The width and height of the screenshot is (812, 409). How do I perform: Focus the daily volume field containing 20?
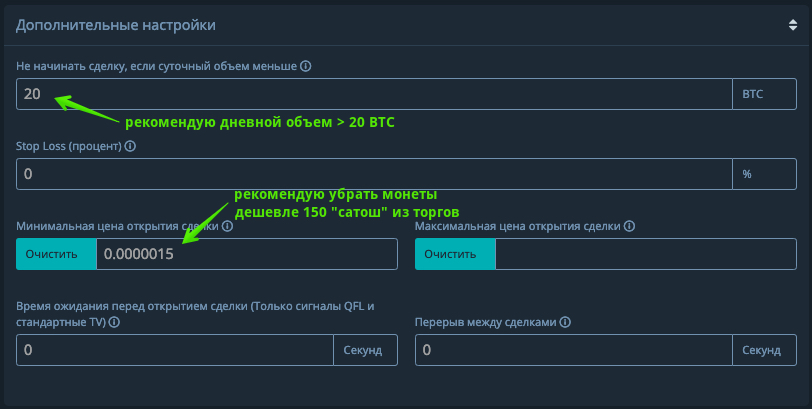(x=374, y=94)
